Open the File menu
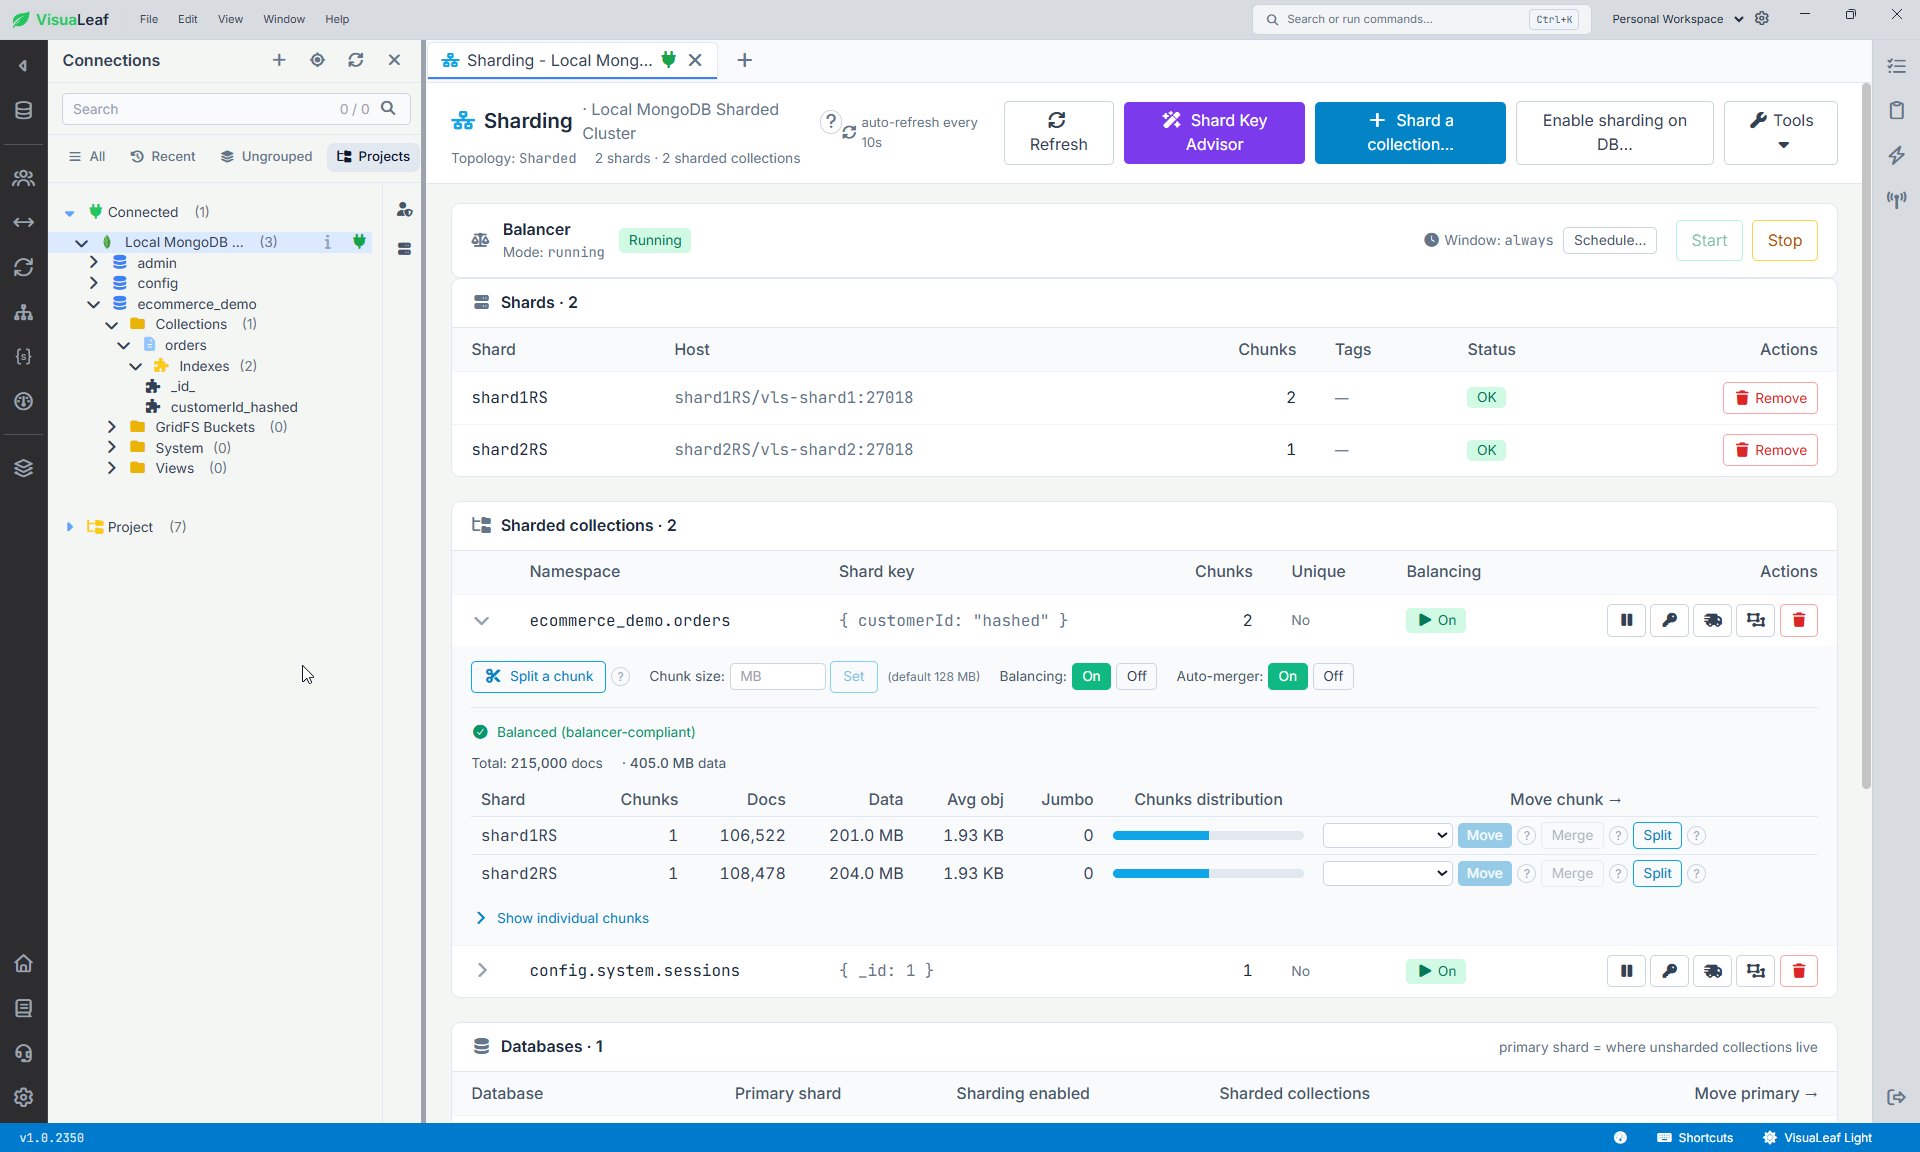Viewport: 1920px width, 1152px height. tap(149, 19)
